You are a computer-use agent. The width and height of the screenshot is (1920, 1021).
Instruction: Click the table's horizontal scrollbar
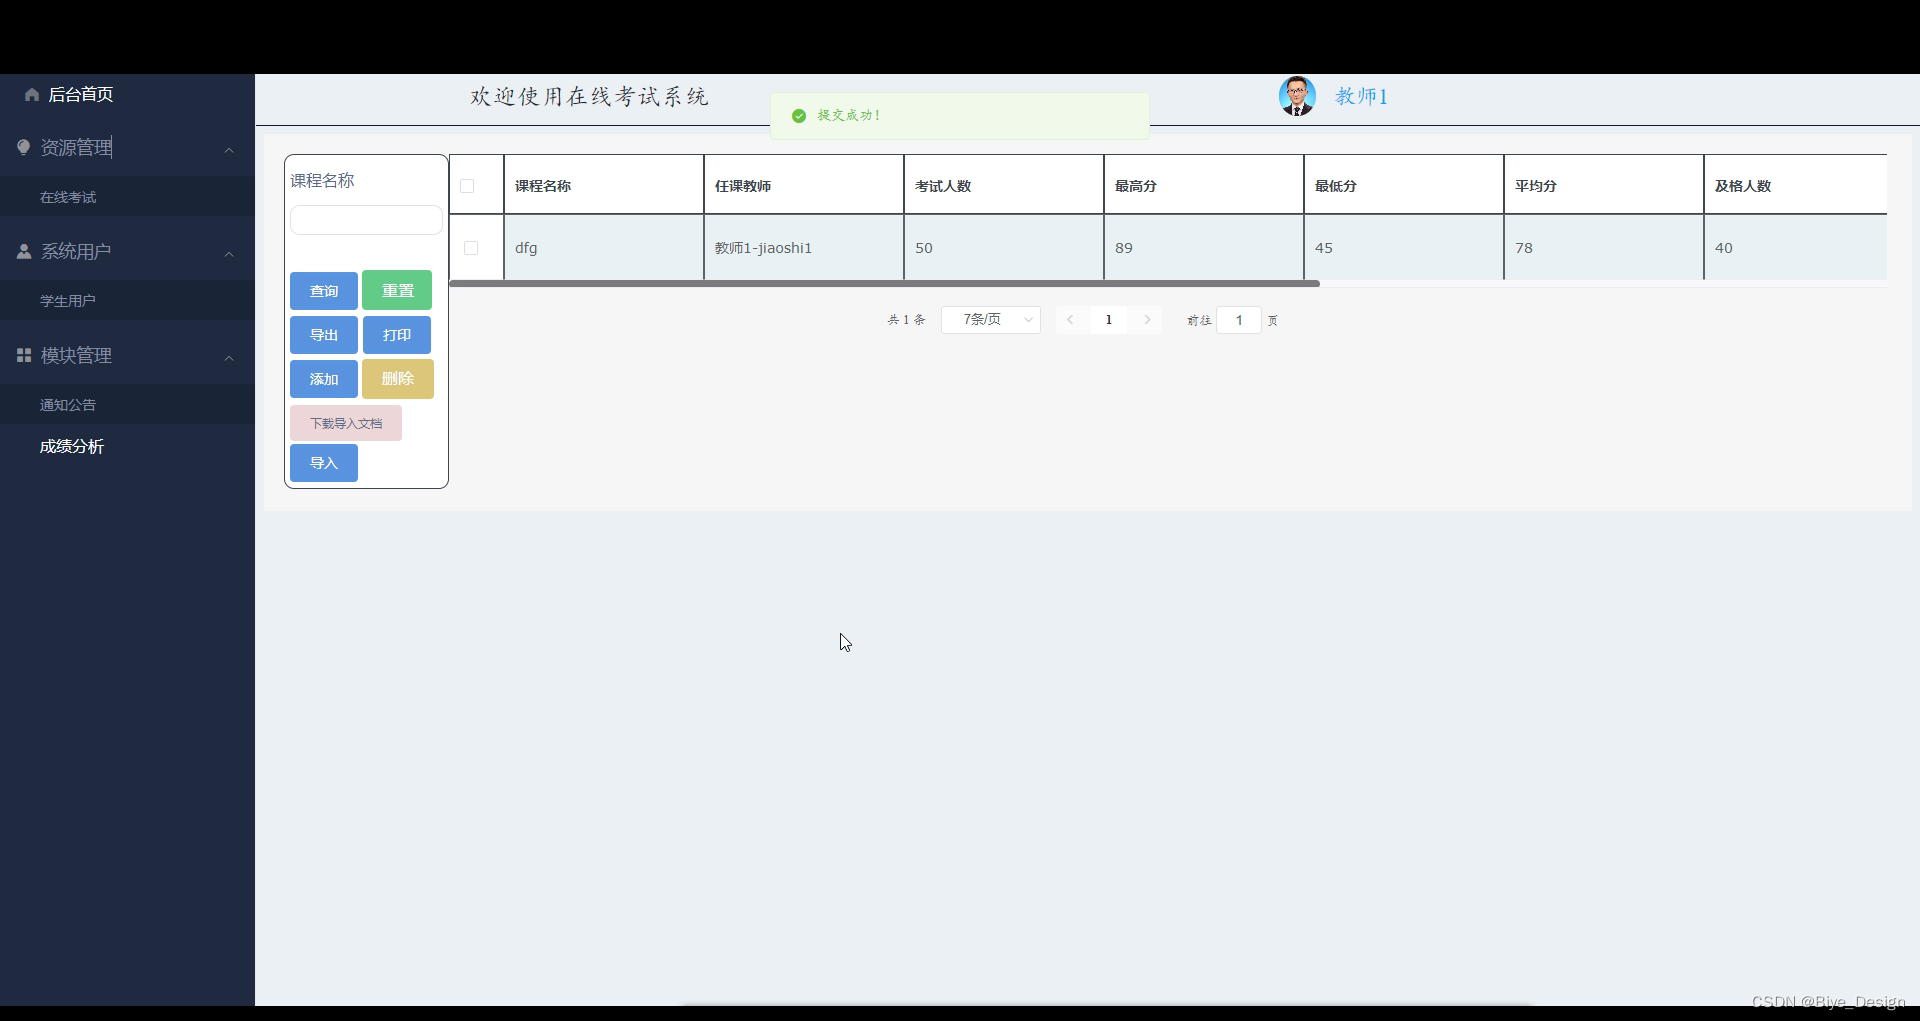click(884, 284)
